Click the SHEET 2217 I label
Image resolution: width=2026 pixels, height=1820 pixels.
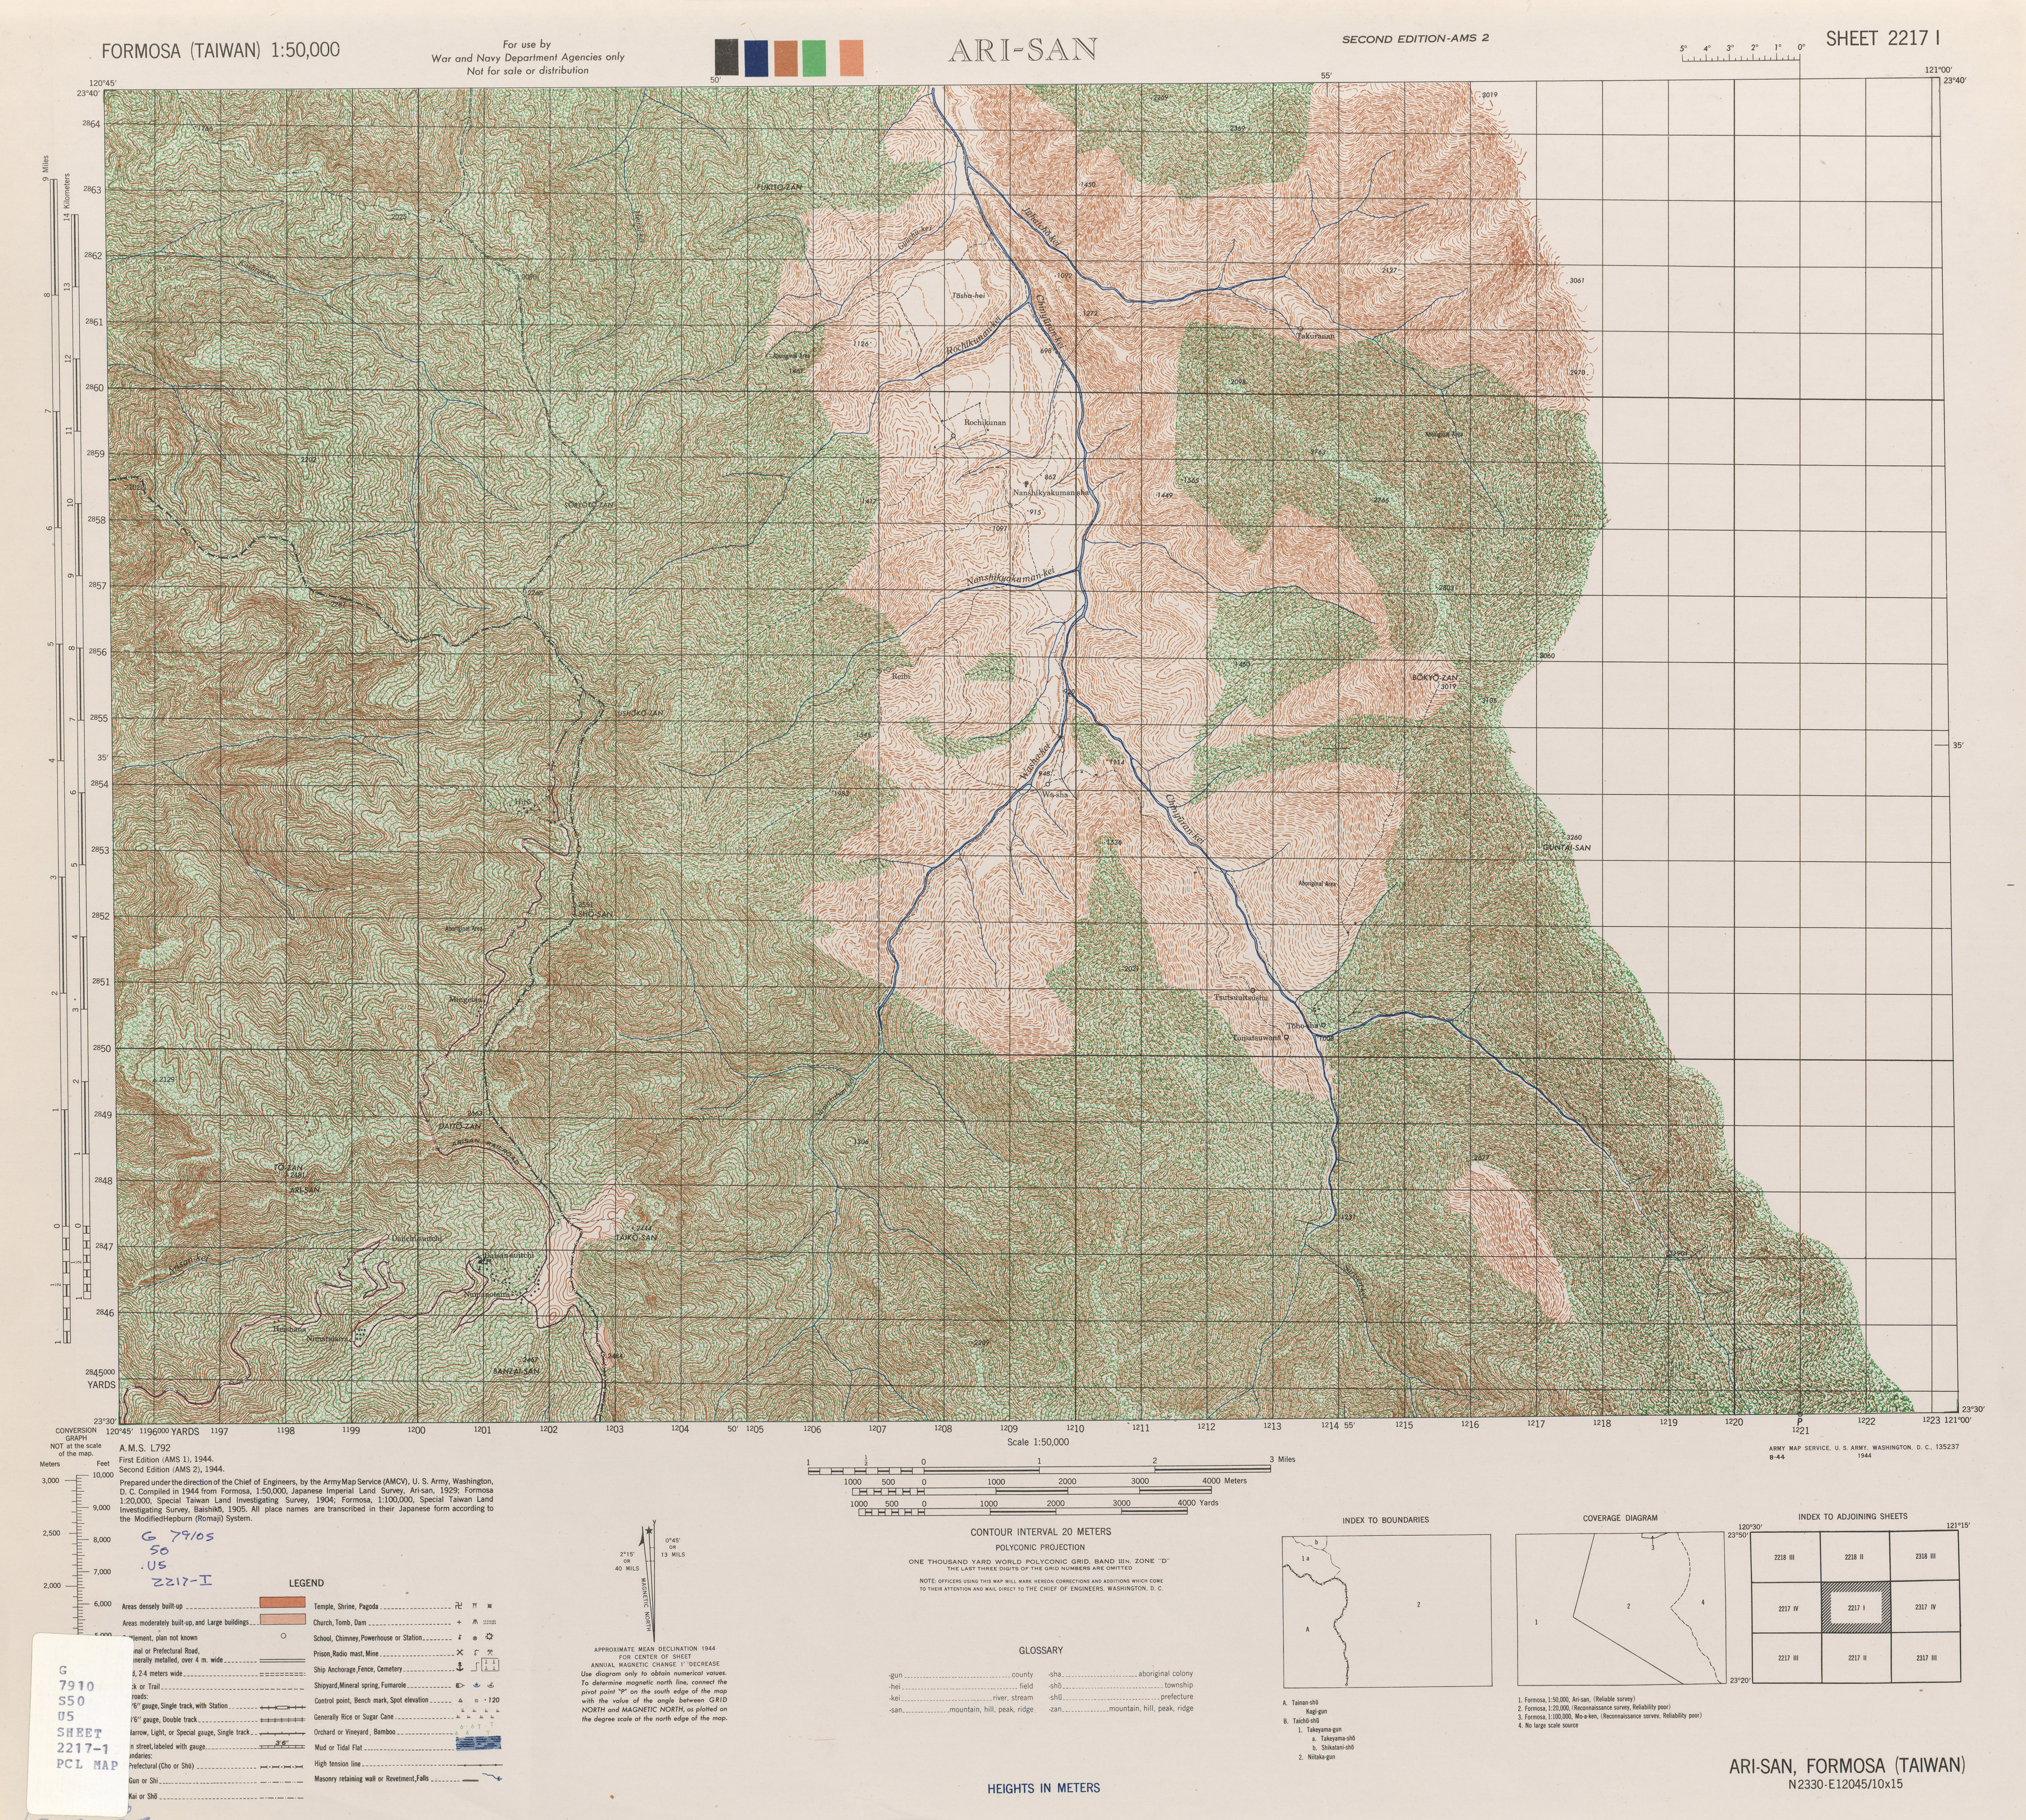[1883, 39]
